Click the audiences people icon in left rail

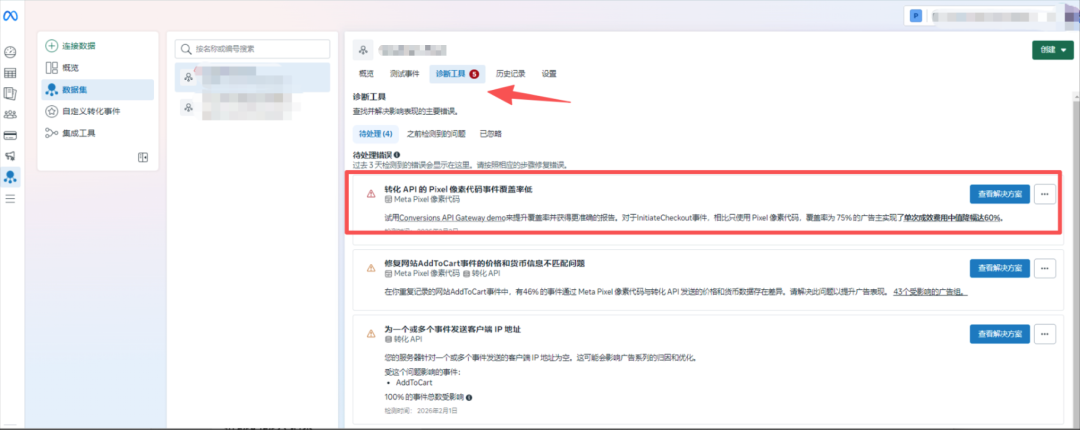point(10,115)
